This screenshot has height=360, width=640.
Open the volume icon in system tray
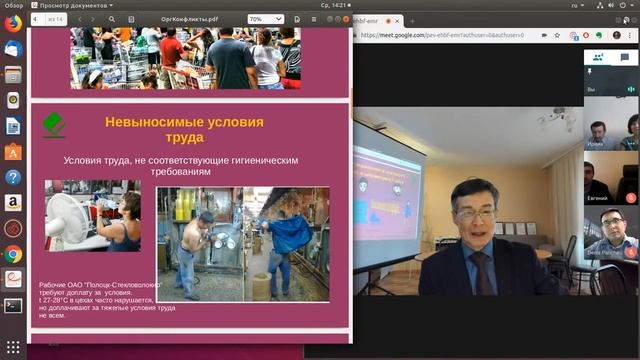(x=611, y=5)
